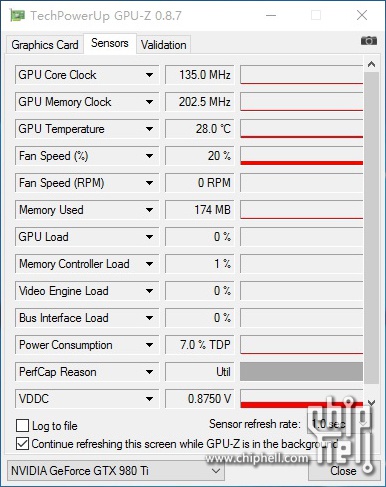Click the Close button
This screenshot has width=386, height=487.
pyautogui.click(x=344, y=471)
